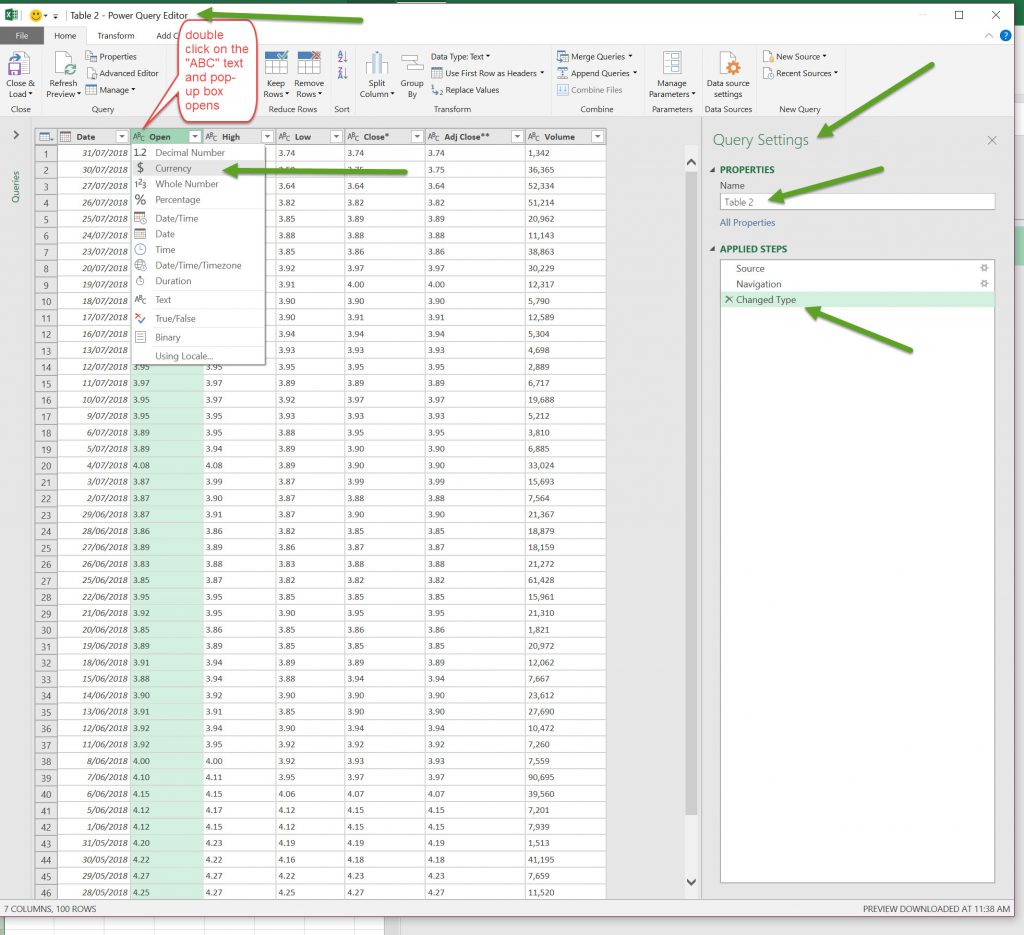The height and width of the screenshot is (935, 1024).
Task: Click the Group By icon
Action: [412, 66]
